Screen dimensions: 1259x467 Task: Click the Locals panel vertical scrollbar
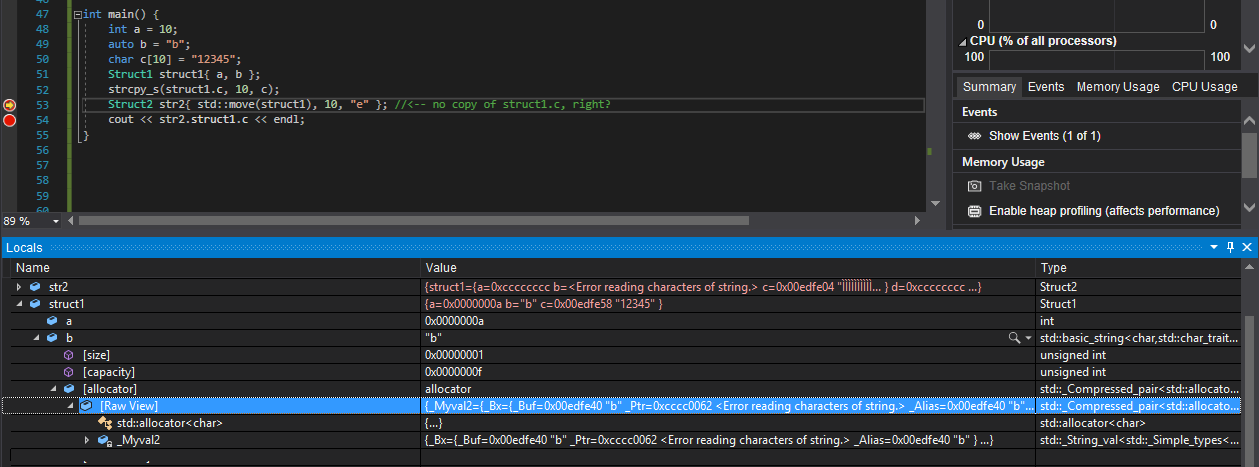click(x=1250, y=370)
